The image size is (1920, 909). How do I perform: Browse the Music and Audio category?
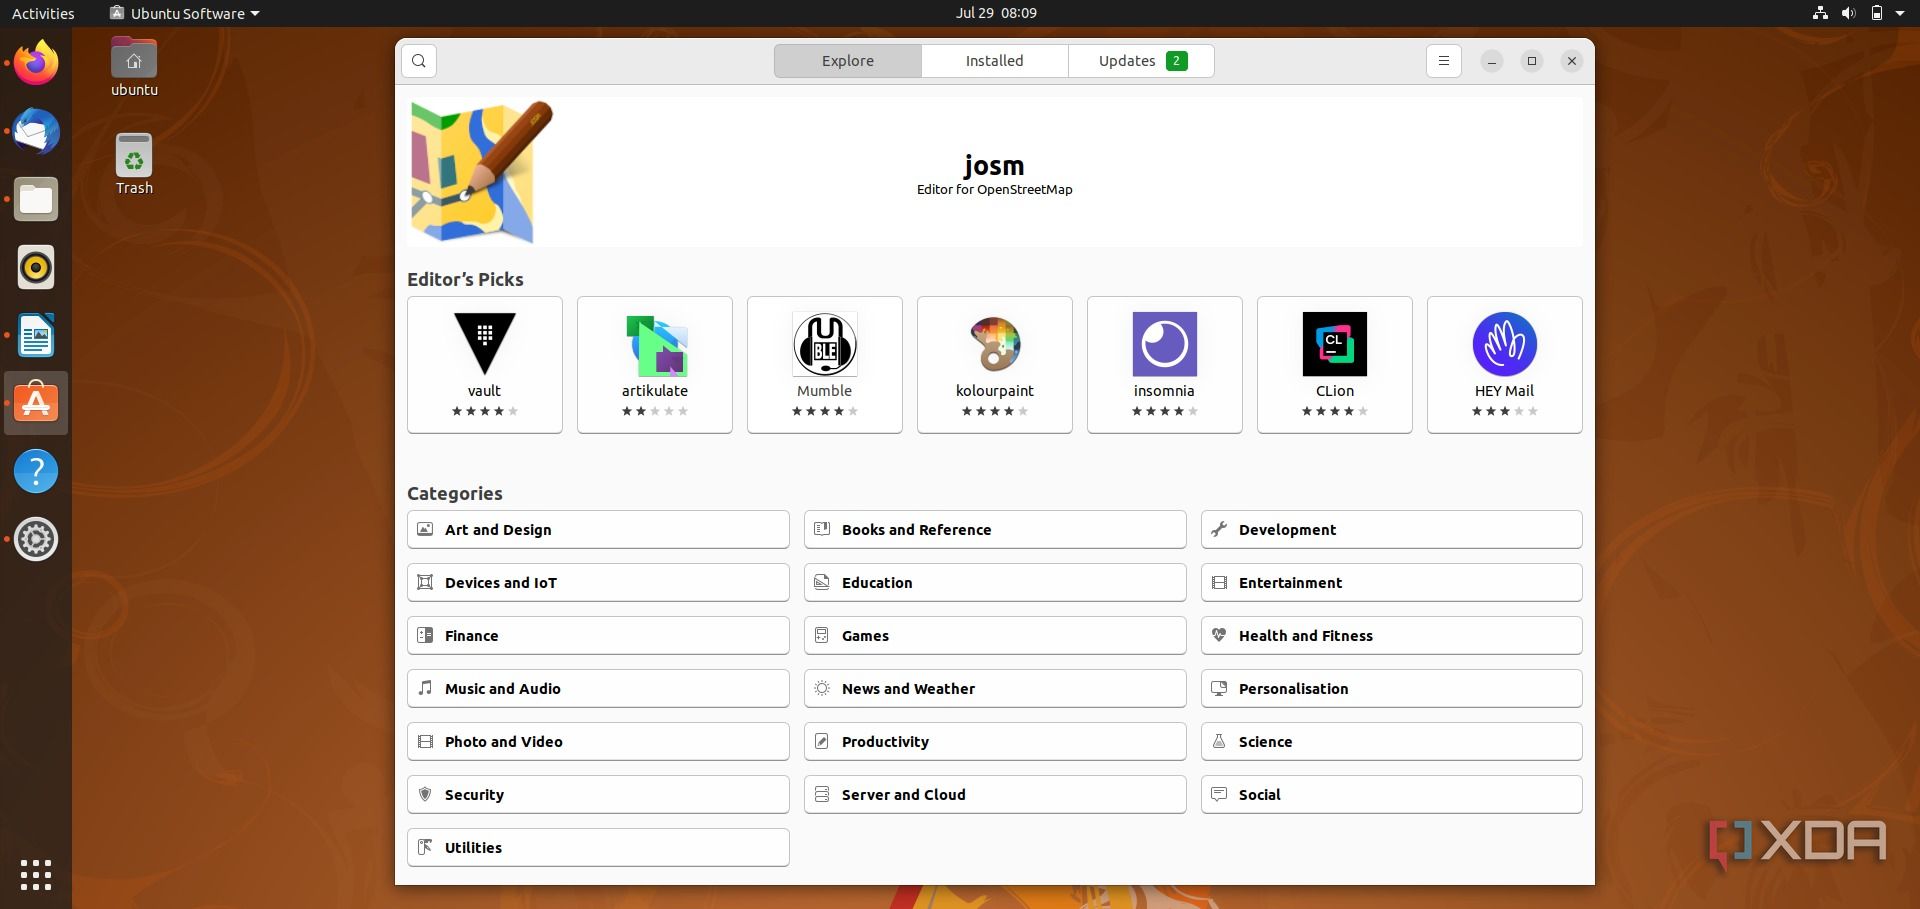tap(598, 689)
